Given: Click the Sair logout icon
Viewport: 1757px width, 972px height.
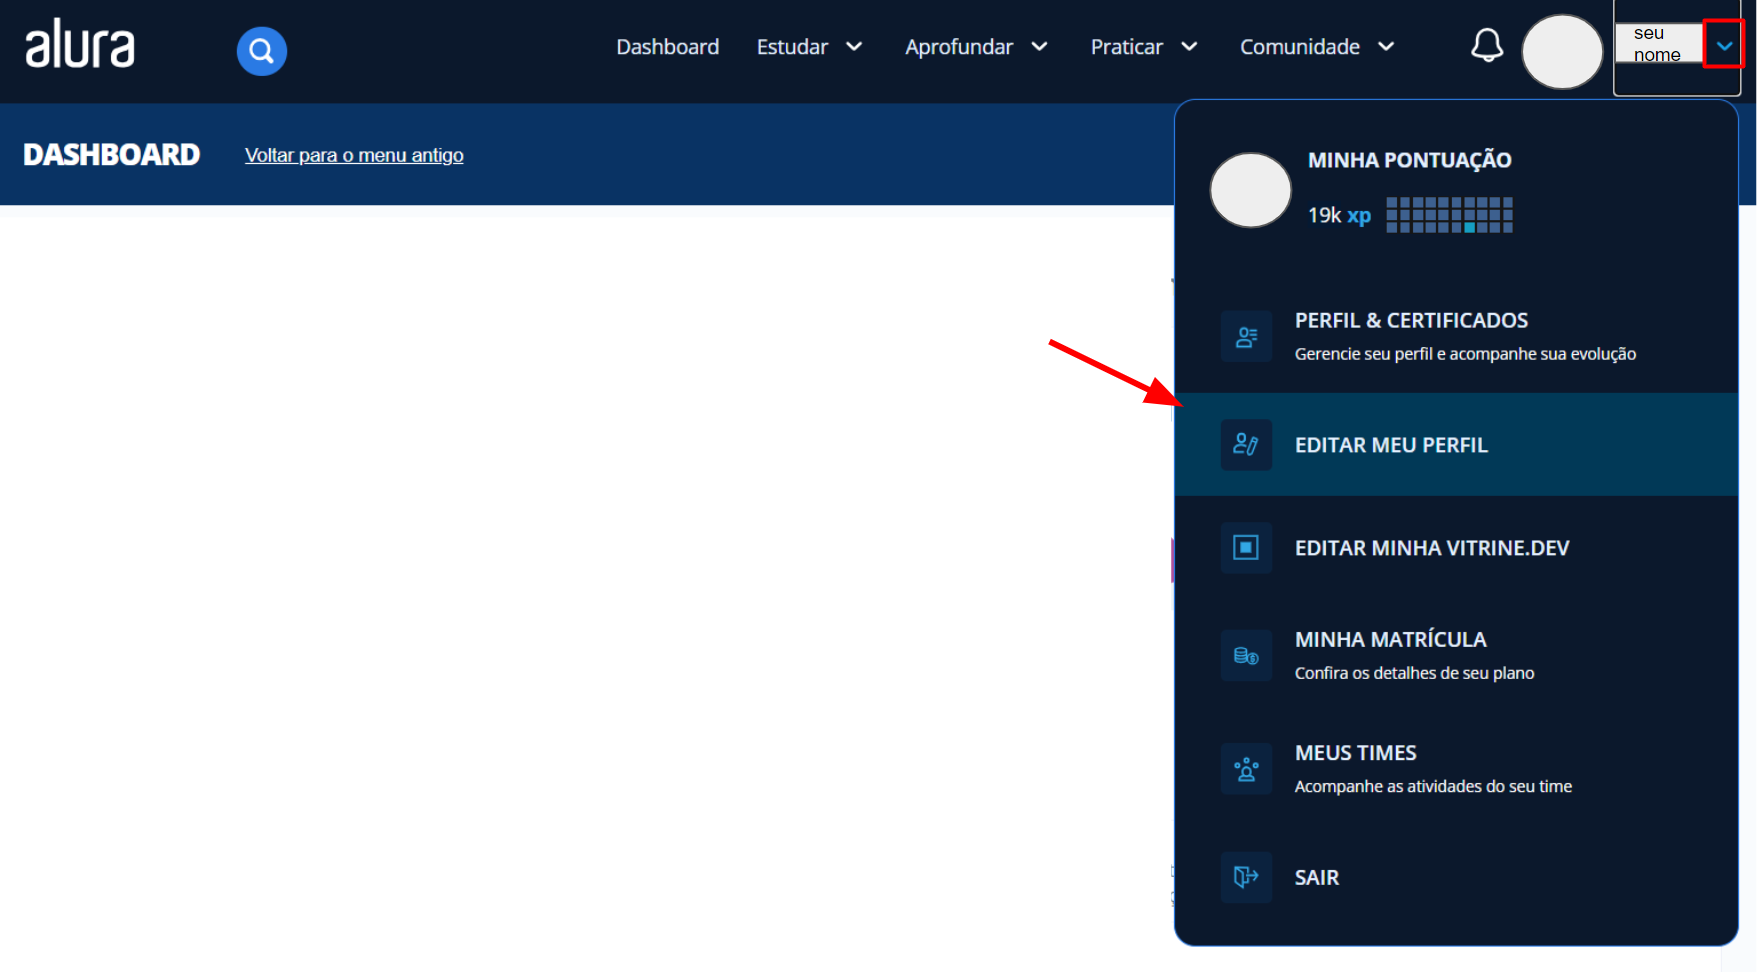Looking at the screenshot, I should pos(1245,877).
